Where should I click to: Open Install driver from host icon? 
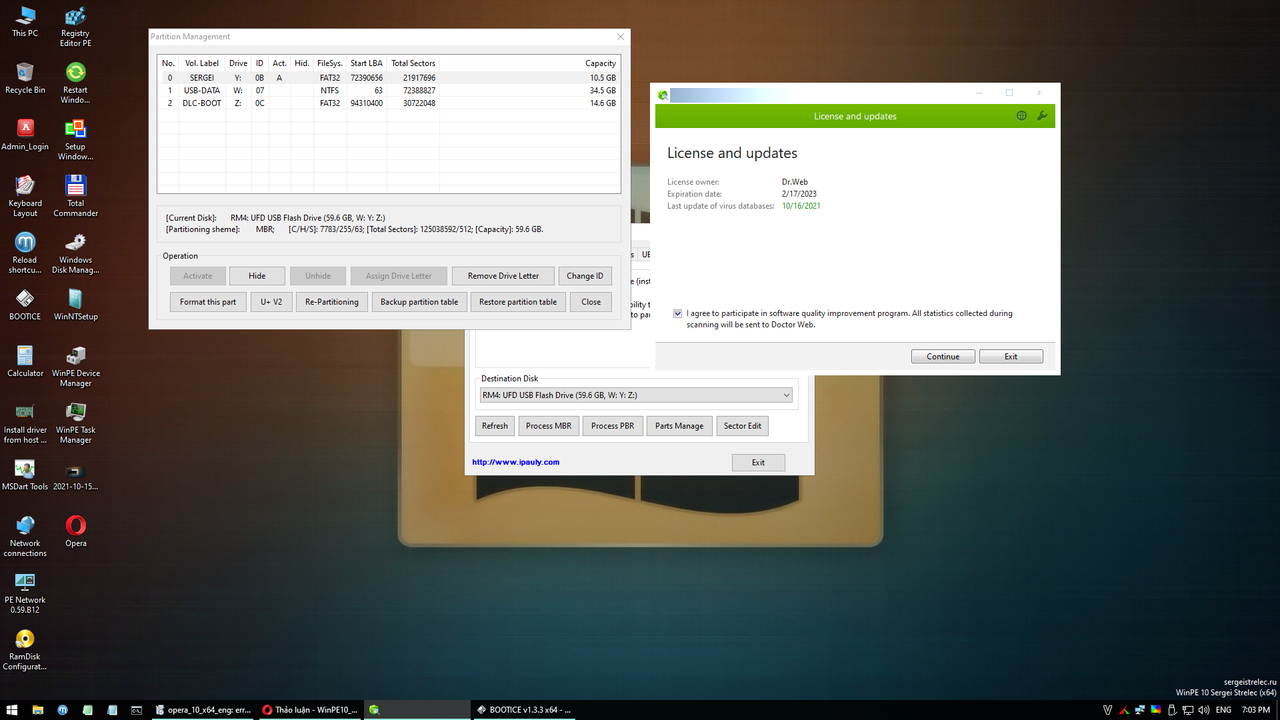pos(25,424)
